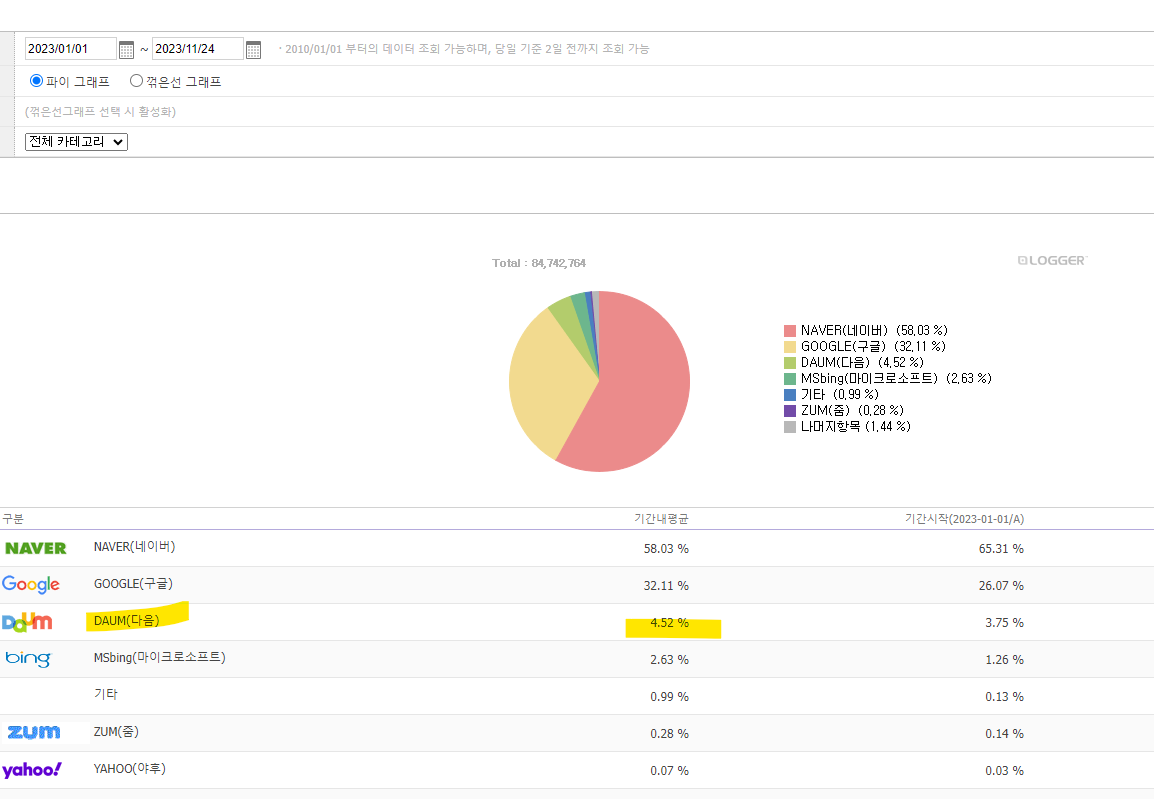Click highlighted DAUM average 4.52 %
This screenshot has width=1154, height=799.
coord(670,622)
